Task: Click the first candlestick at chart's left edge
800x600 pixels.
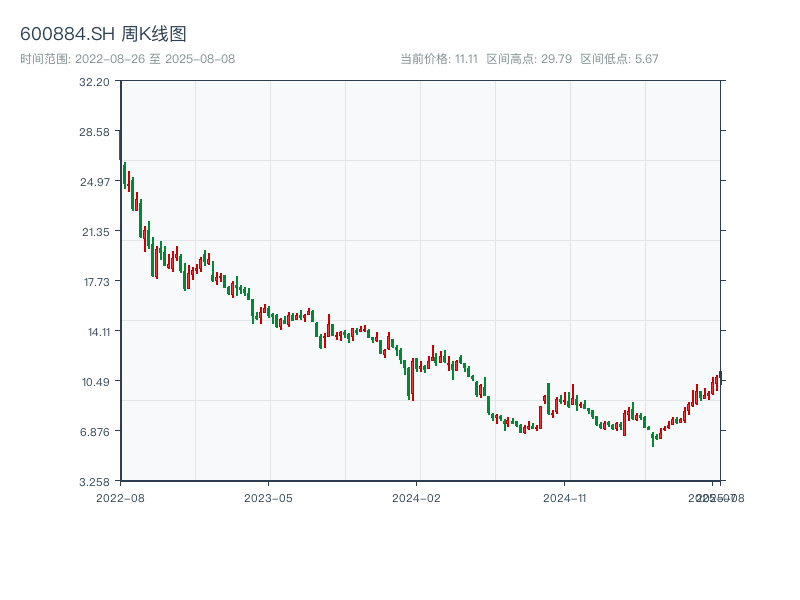Action: coord(121,145)
